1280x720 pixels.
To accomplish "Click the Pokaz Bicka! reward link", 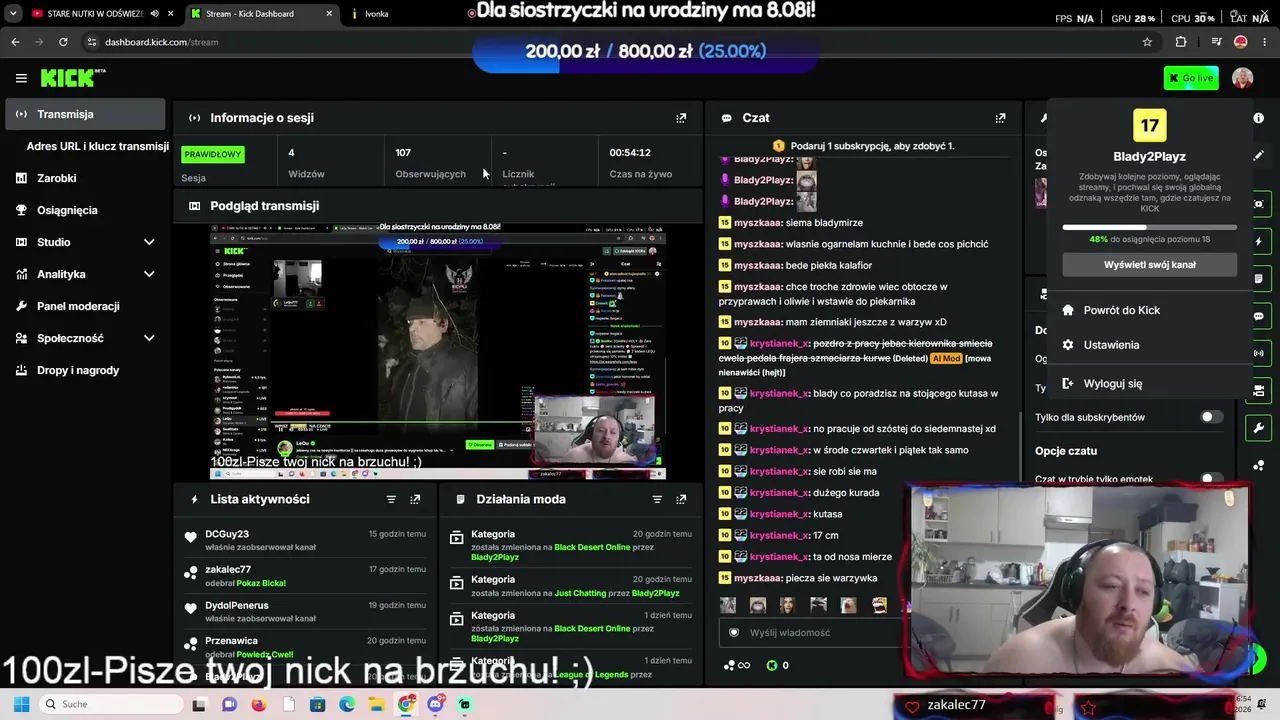I will click(x=260, y=583).
